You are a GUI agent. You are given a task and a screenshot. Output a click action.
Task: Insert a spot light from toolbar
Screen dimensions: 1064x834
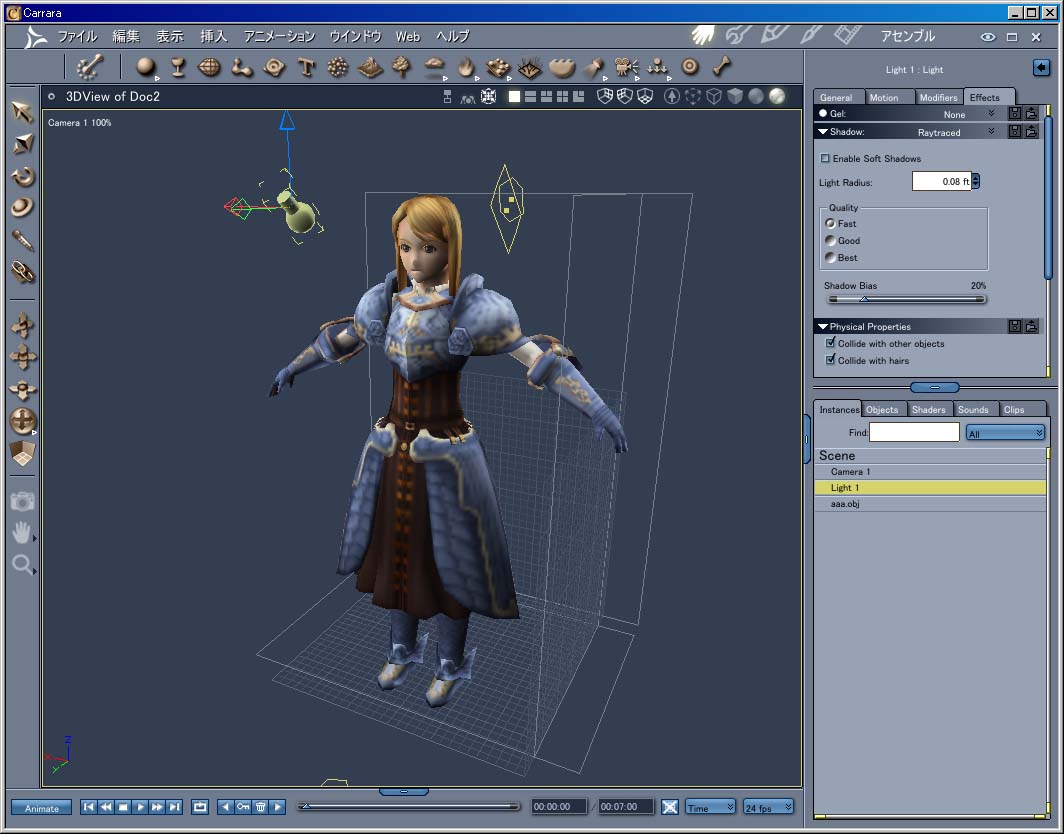point(594,67)
